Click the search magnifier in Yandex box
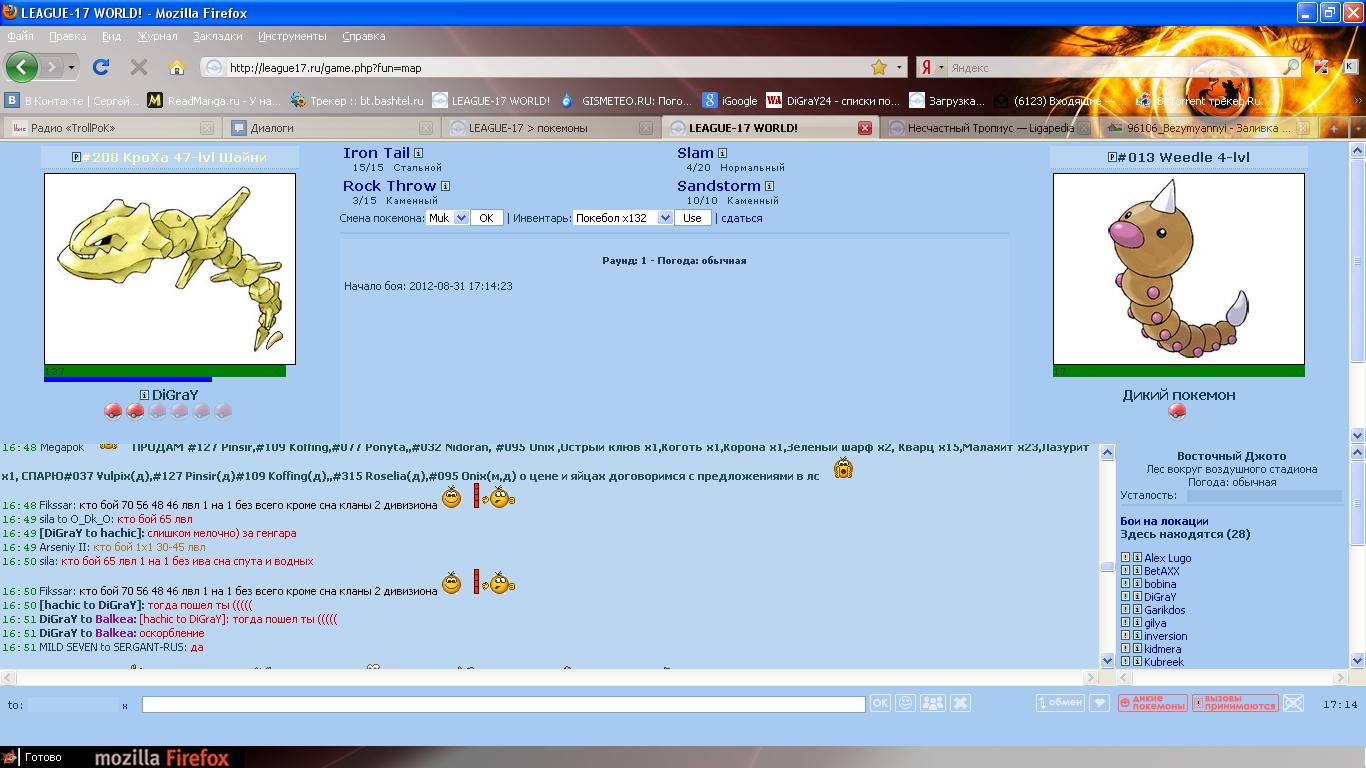1366x768 pixels. (x=1291, y=67)
